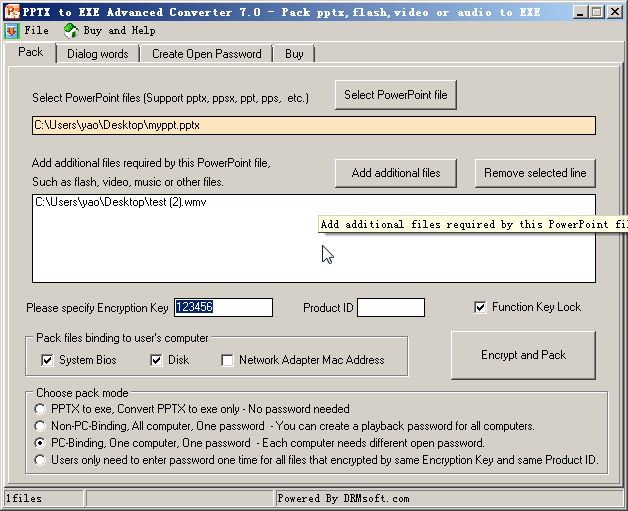Select PC-Binding, One computer mode
The image size is (628, 511).
click(x=40, y=443)
